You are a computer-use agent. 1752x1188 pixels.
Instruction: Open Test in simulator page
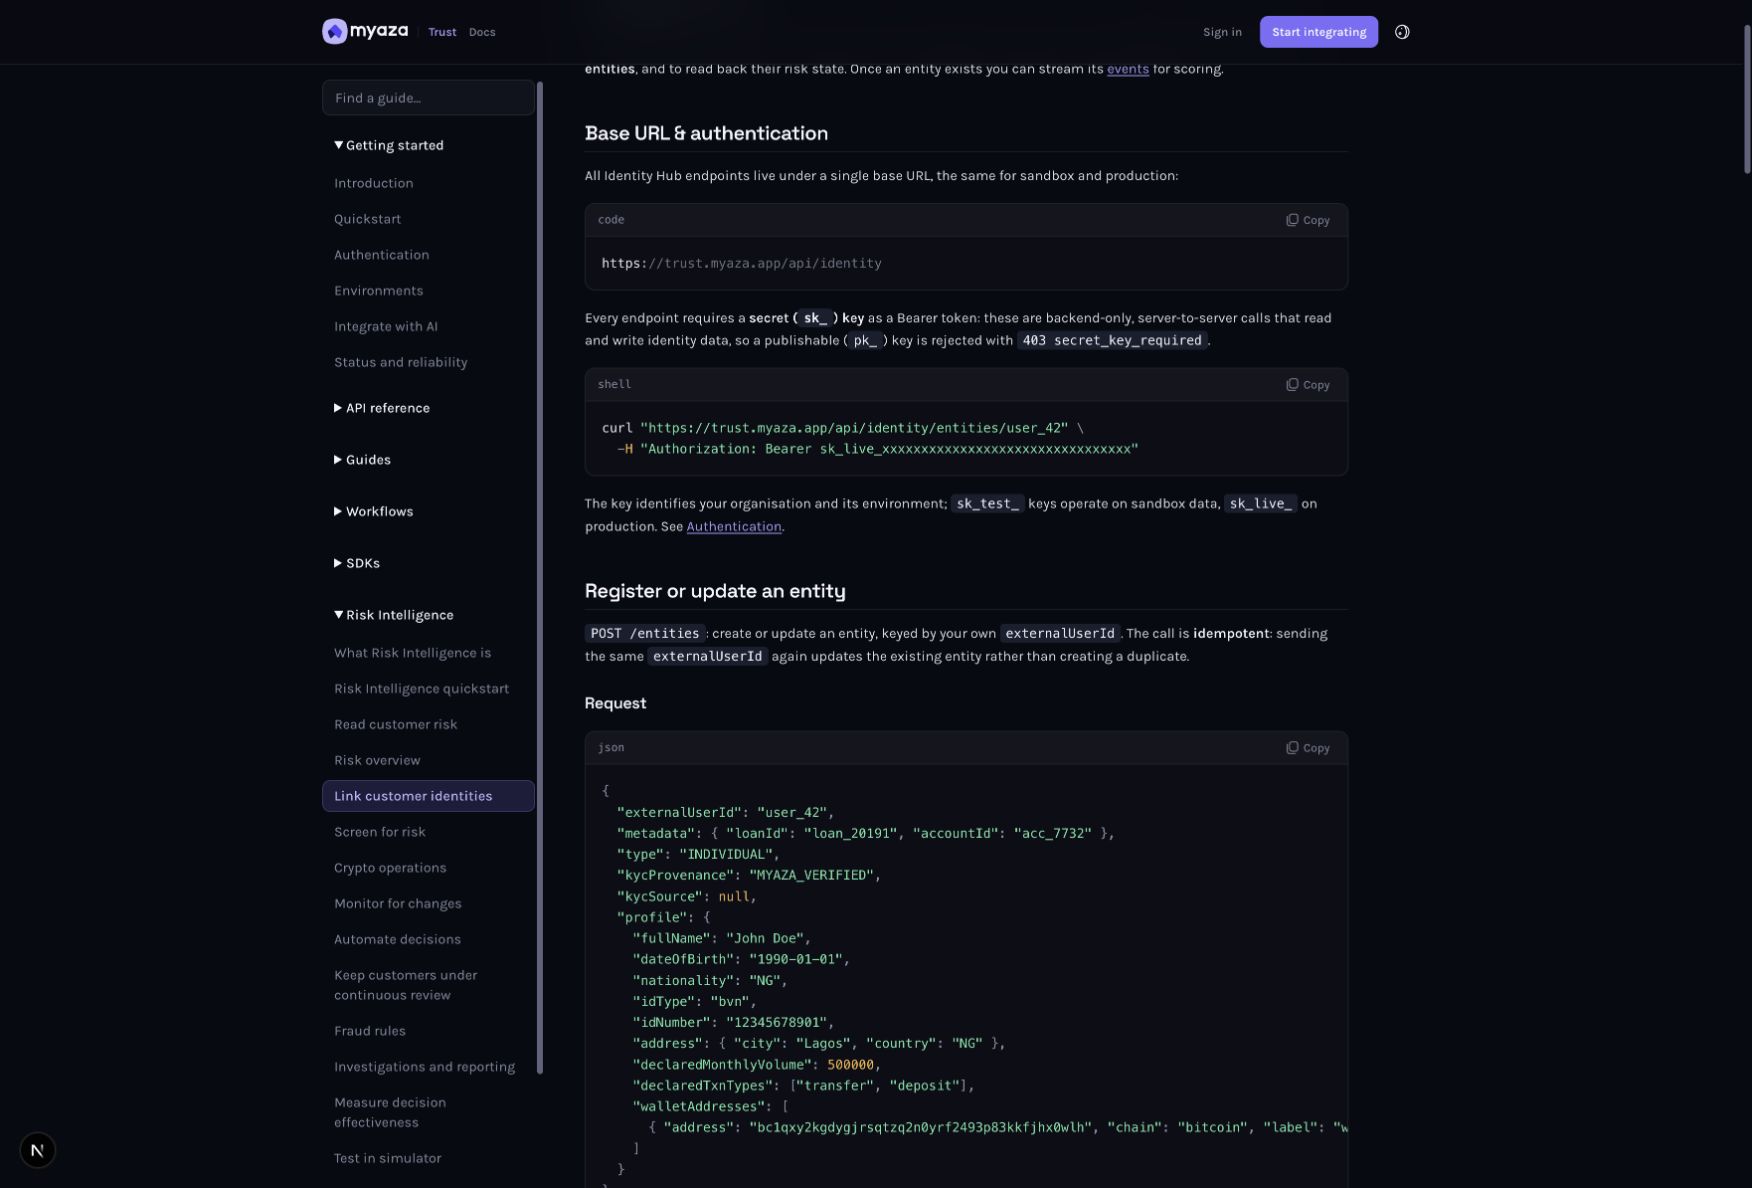pyautogui.click(x=387, y=1158)
